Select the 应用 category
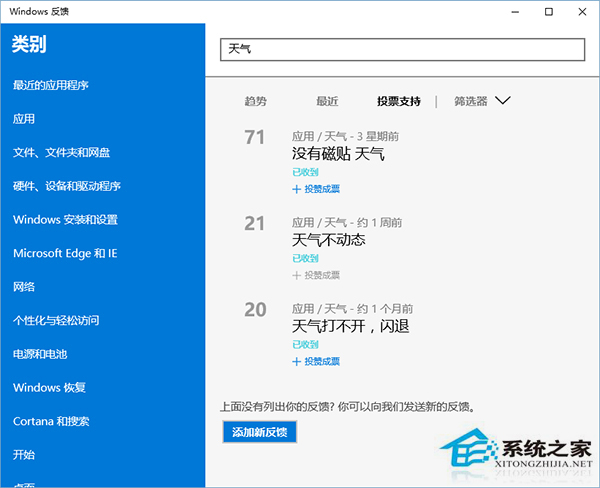The width and height of the screenshot is (600, 488). pyautogui.click(x=24, y=119)
